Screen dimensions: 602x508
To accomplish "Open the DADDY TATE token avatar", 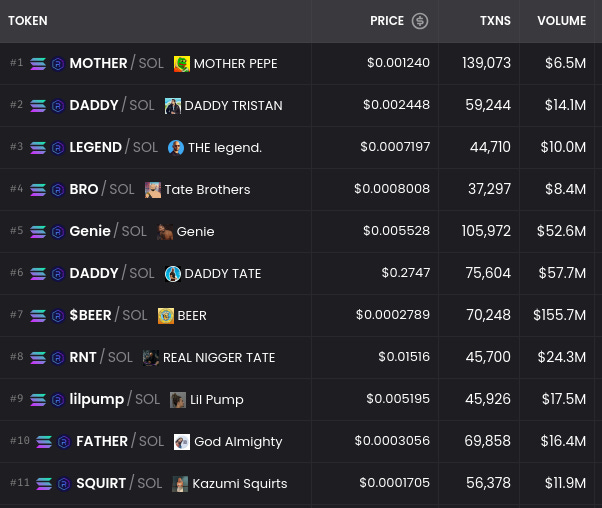I will pyautogui.click(x=173, y=274).
